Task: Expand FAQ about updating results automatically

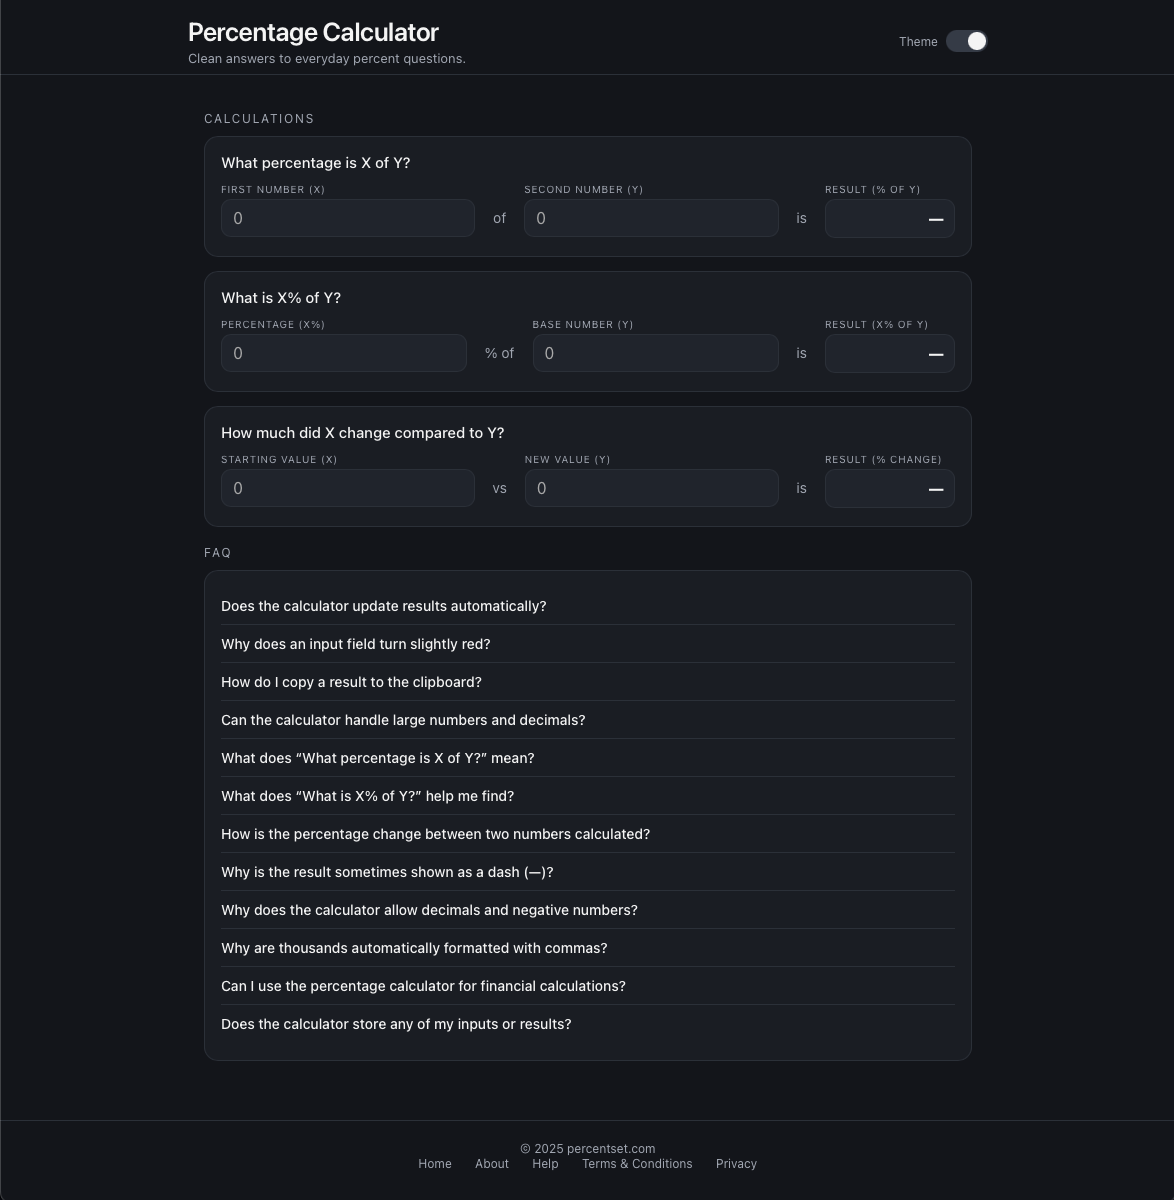Action: [588, 606]
